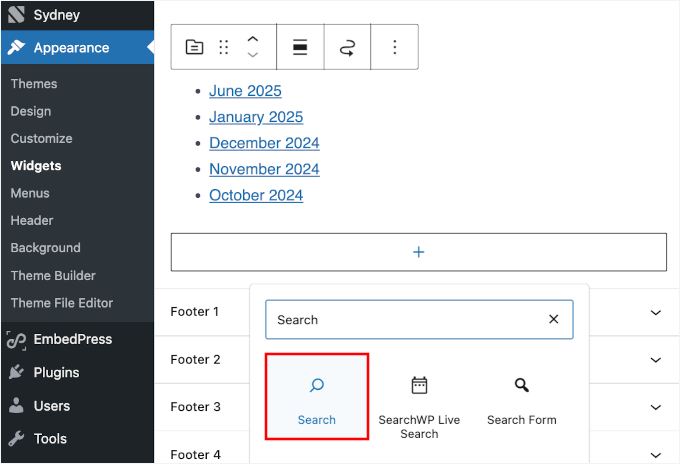
Task: Click the add block plus button
Action: 419,252
